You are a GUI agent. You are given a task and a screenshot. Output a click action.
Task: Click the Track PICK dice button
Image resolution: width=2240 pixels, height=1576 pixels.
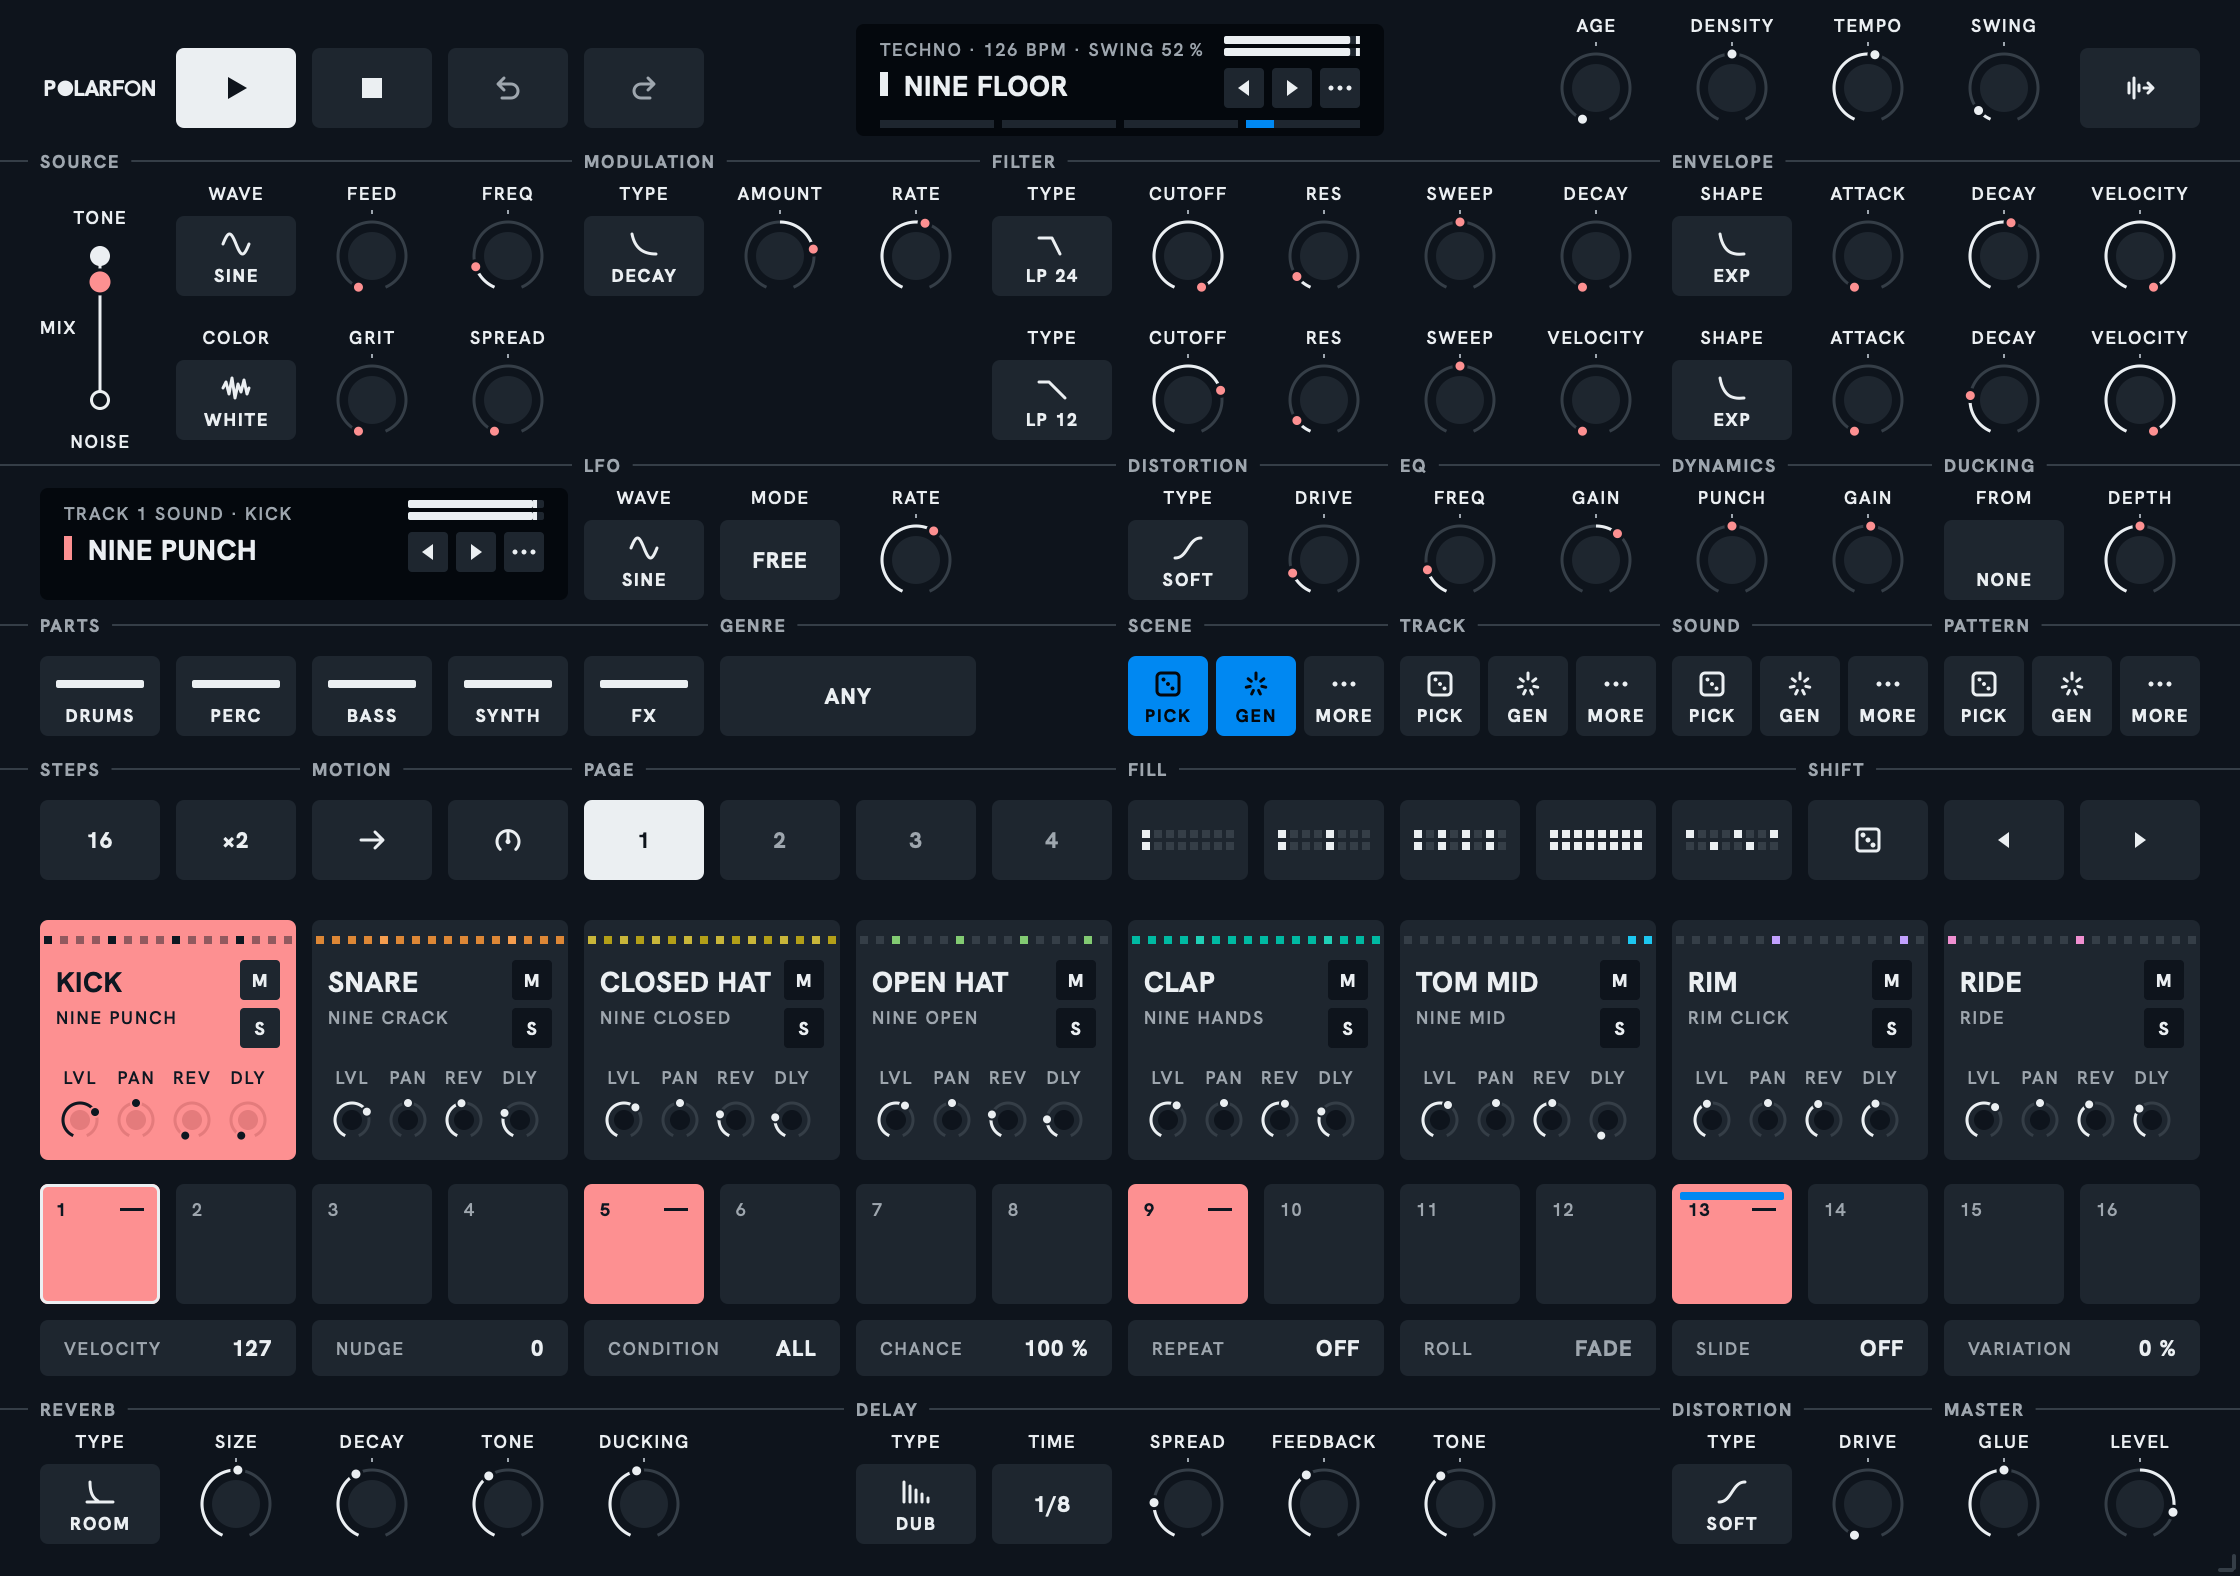pyautogui.click(x=1440, y=696)
